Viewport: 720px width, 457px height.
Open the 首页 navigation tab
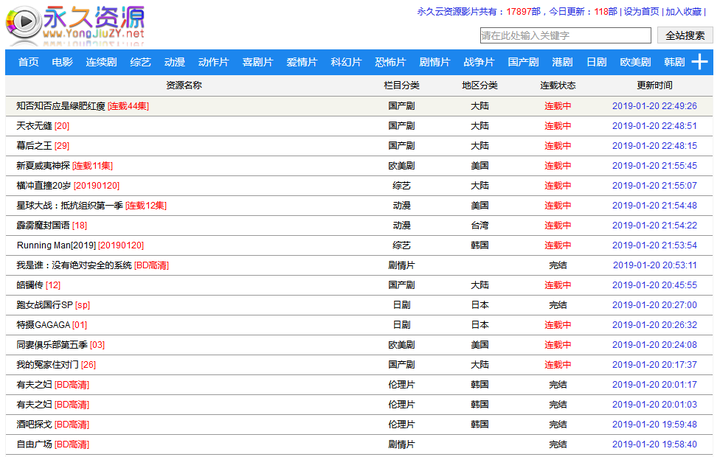[x=28, y=62]
